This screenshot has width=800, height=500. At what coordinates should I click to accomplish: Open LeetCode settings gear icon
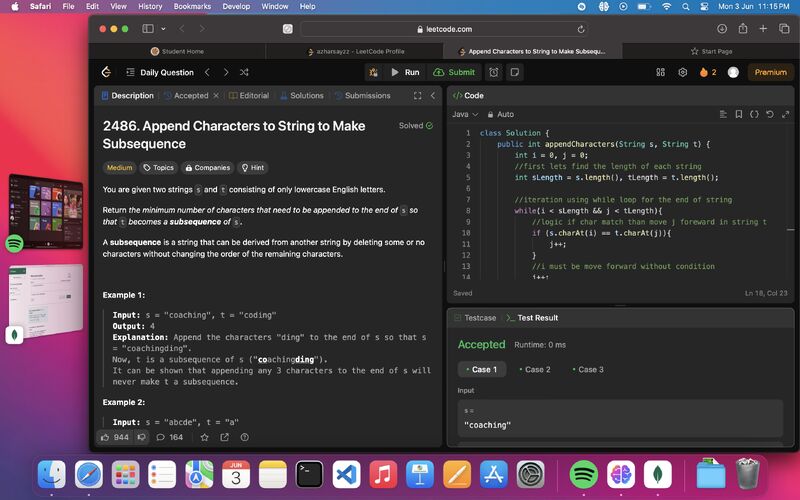[x=683, y=72]
